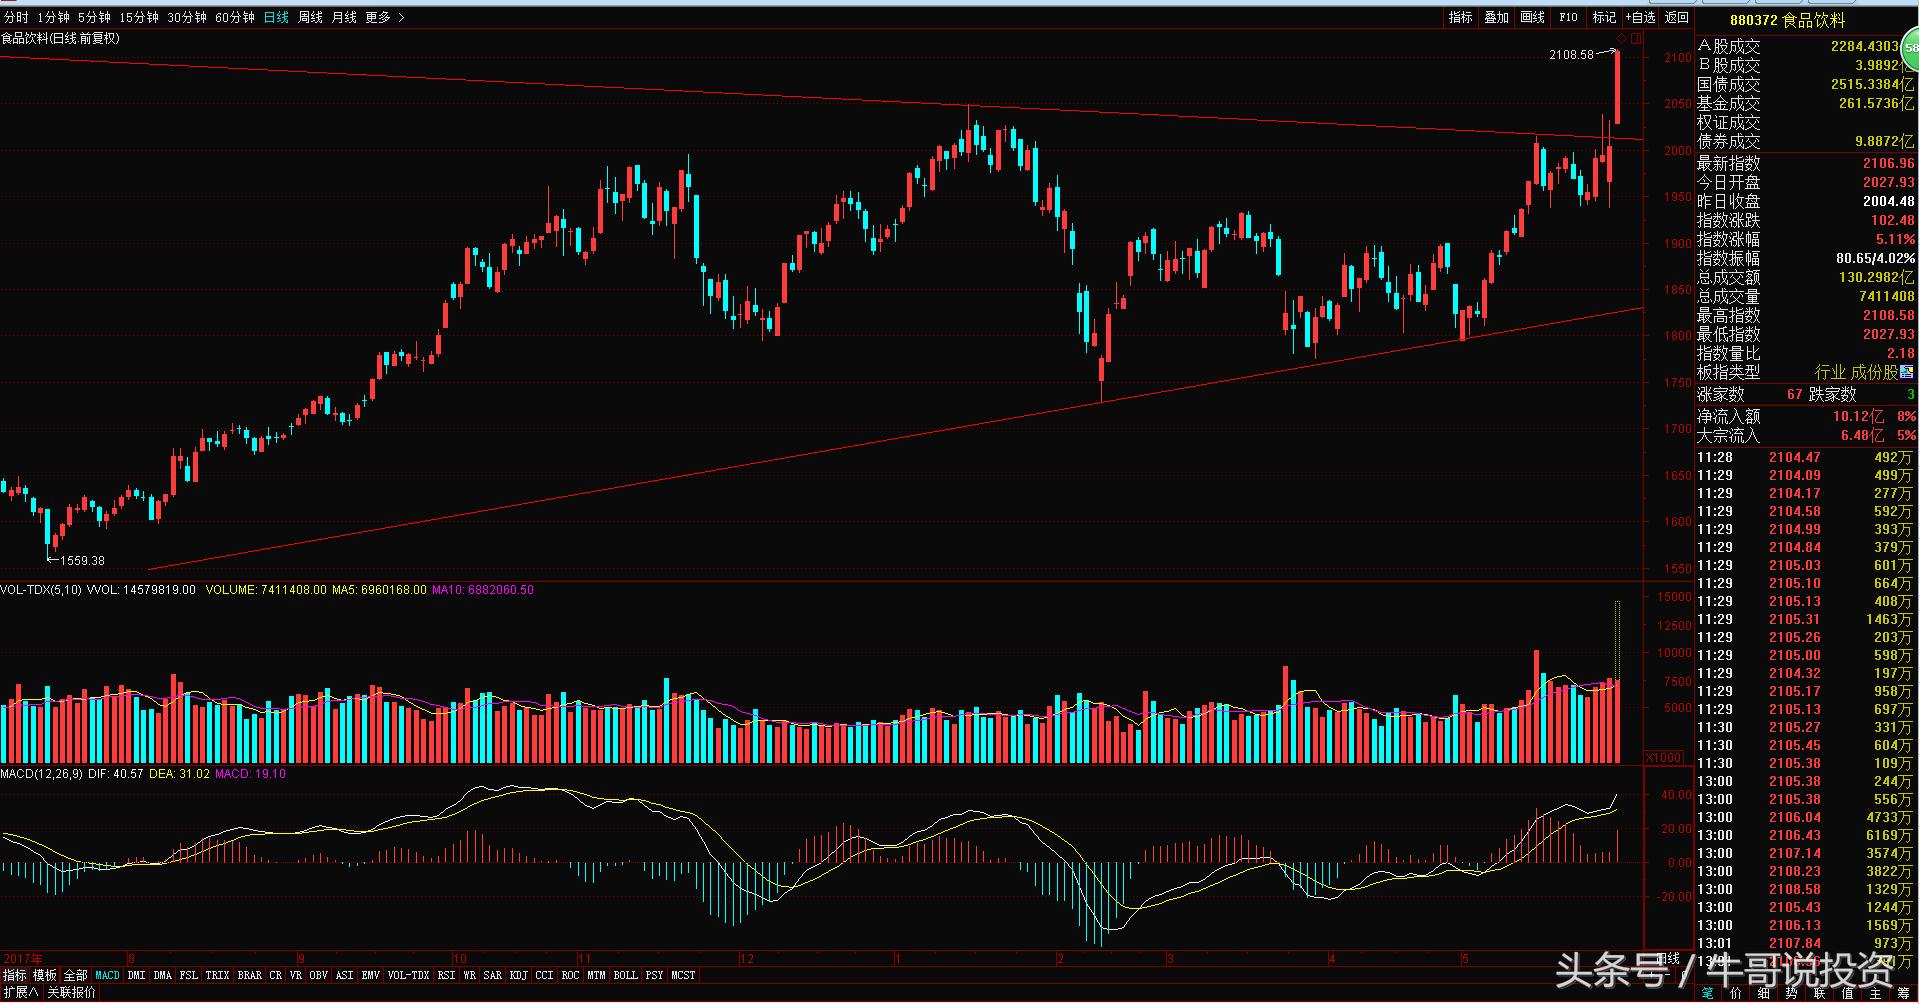Switch to 笔 tick tab
This screenshot has height=1004, width=1919.
(1707, 993)
